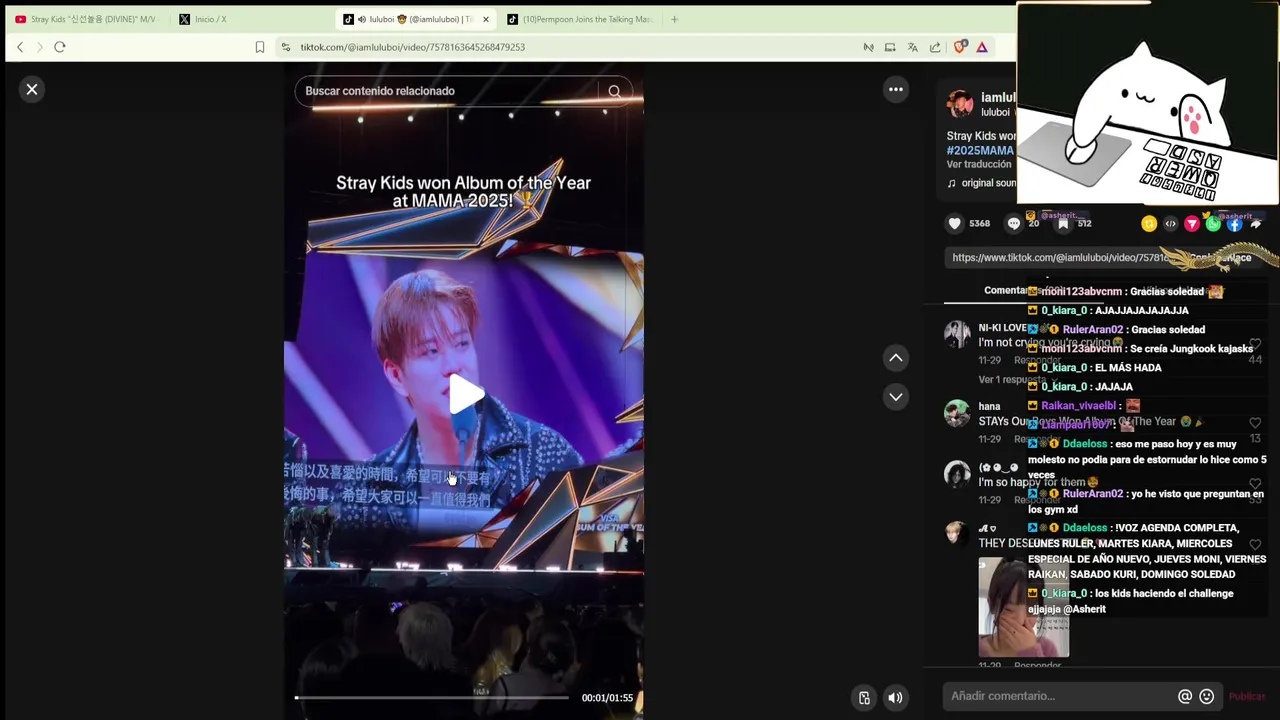Open hana commenter avatar
The image size is (1280, 720).
[958, 413]
